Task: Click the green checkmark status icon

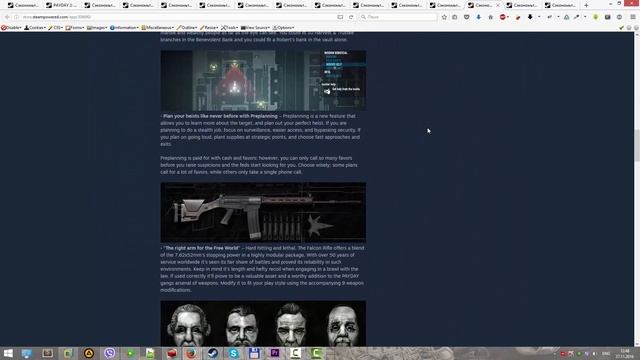Action: click(621, 28)
